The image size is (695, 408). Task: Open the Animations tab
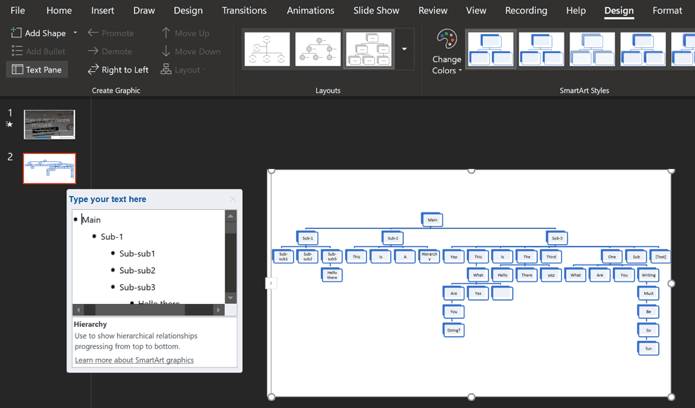pos(310,10)
